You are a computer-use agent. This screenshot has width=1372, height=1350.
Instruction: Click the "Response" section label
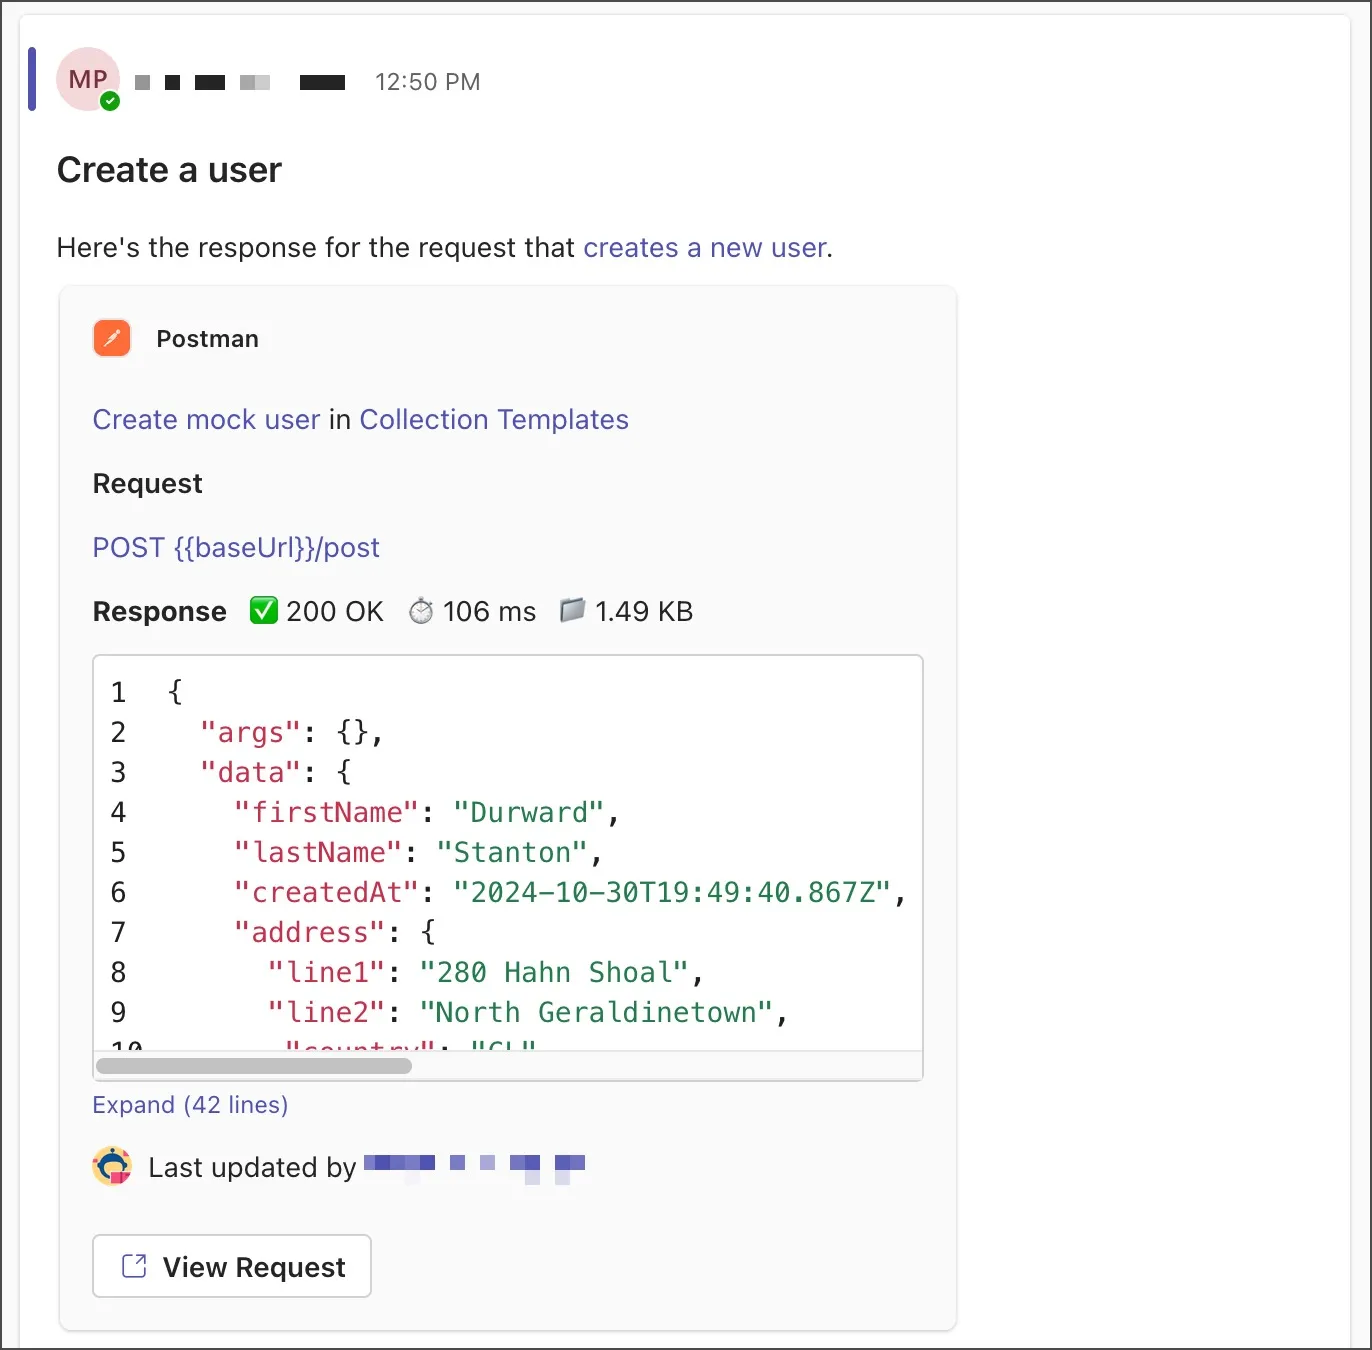159,611
